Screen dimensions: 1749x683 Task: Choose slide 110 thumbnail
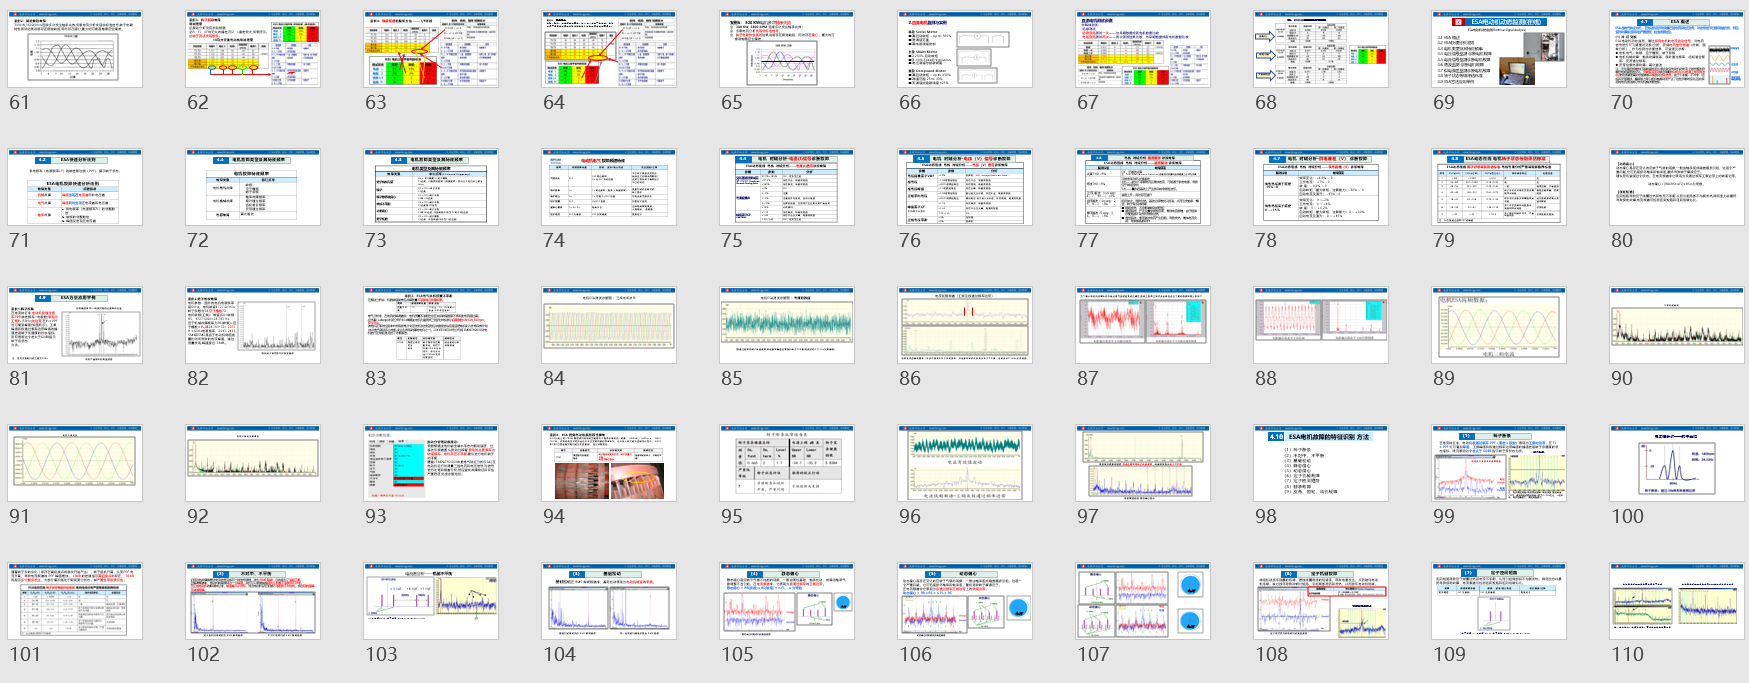pyautogui.click(x=1677, y=601)
